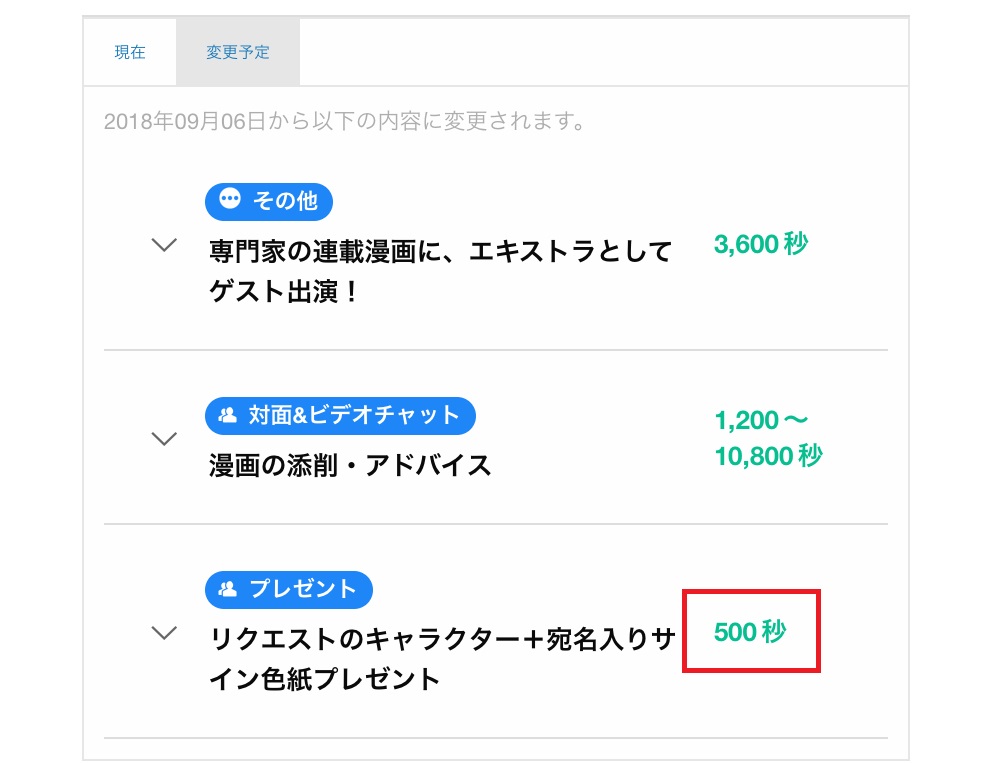988x763 pixels.
Task: Open 専門家の連載漫画に、エキストラとして title
Action: click(441, 251)
